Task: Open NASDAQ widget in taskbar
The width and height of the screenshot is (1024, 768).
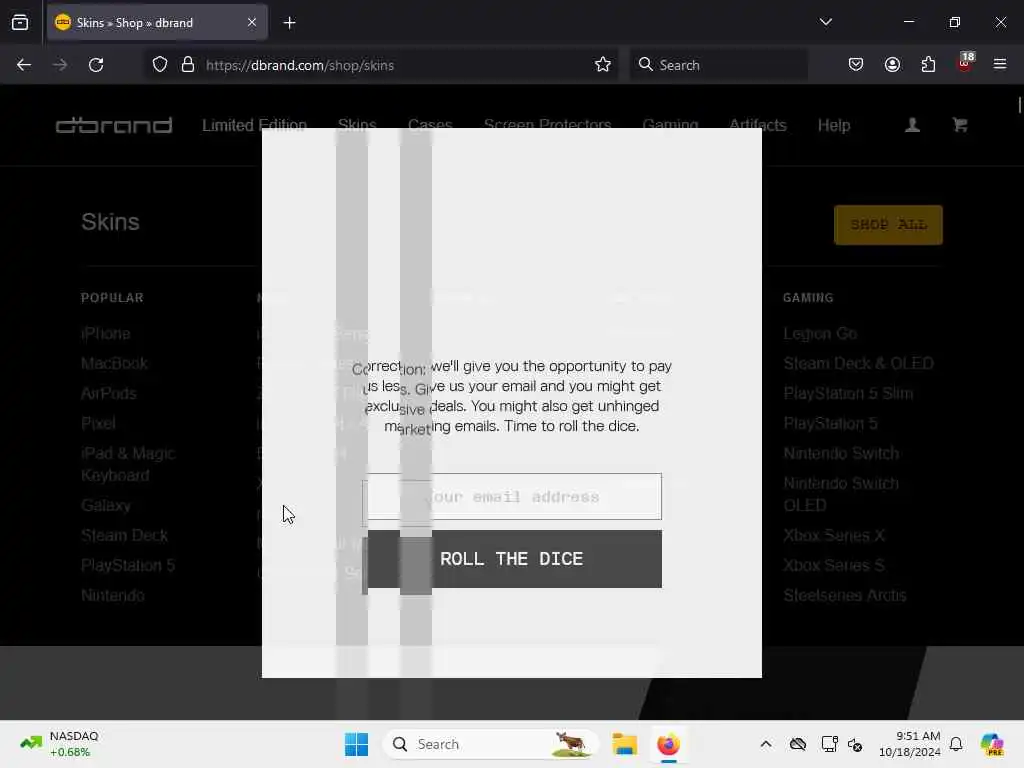Action: (59, 744)
